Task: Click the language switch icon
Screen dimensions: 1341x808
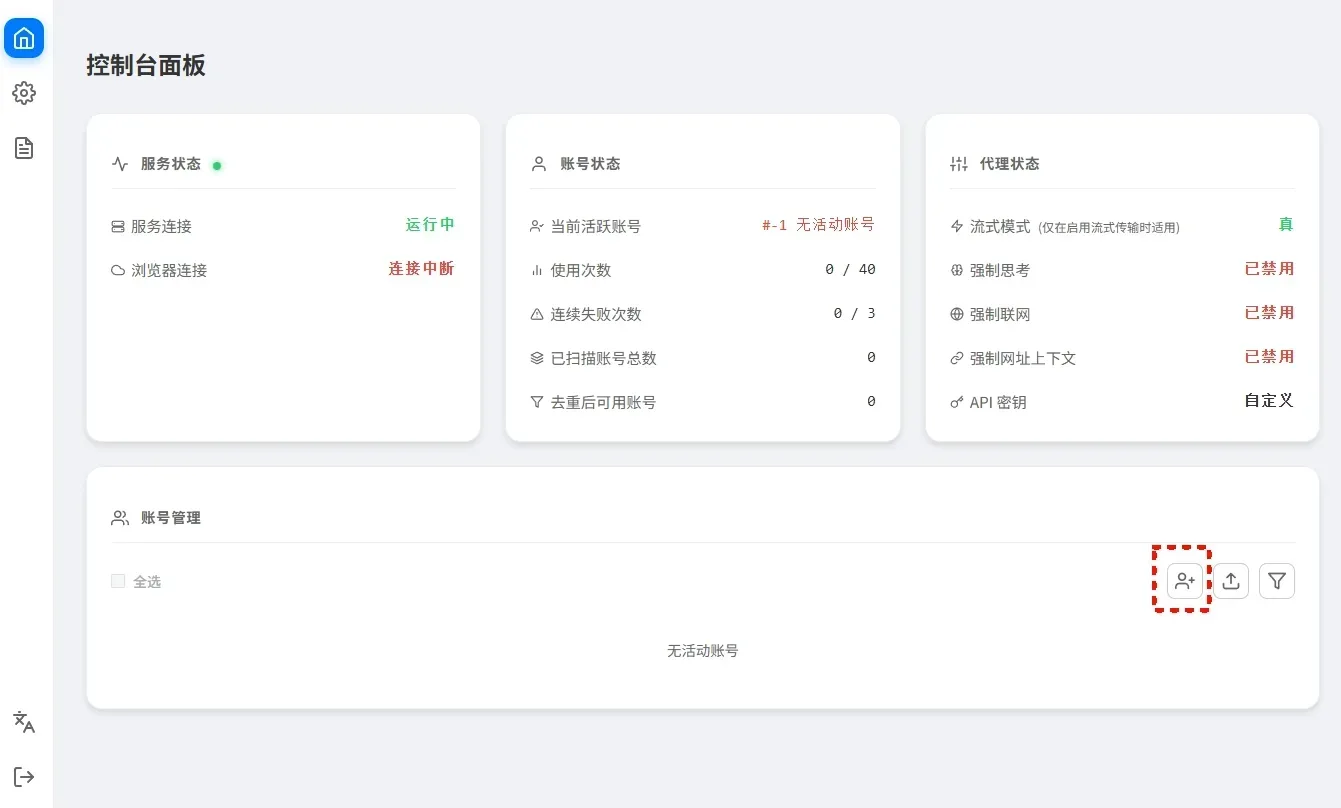Action: point(24,722)
